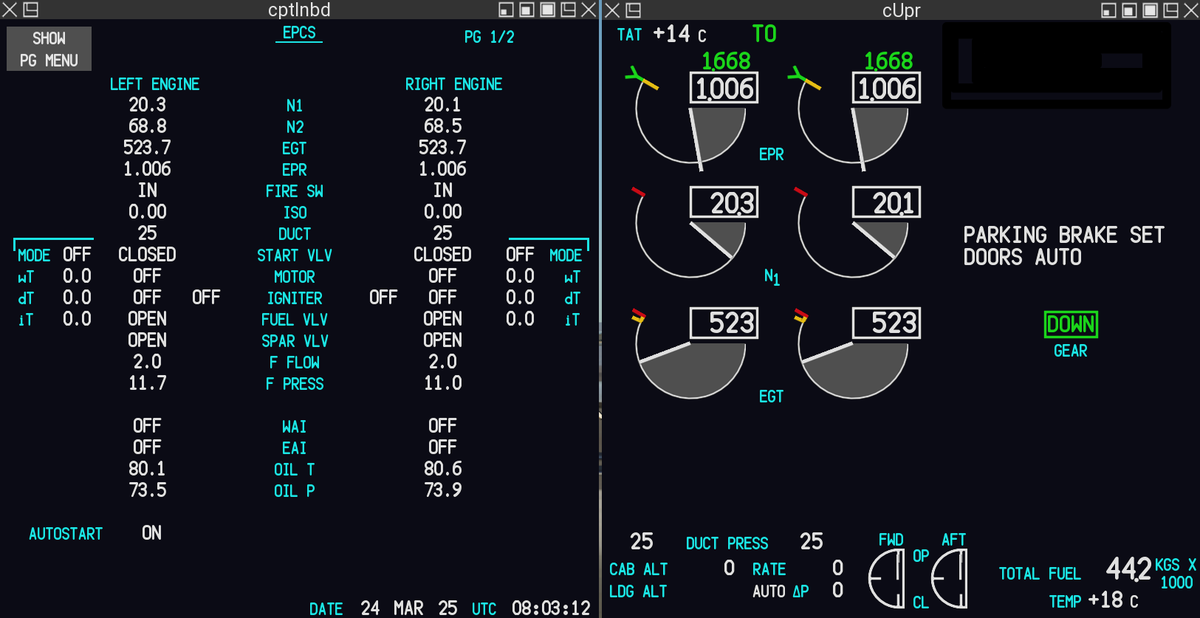Screen dimensions: 1200x618
Task: Click the LEFT ENGINE column header
Action: tap(155, 84)
